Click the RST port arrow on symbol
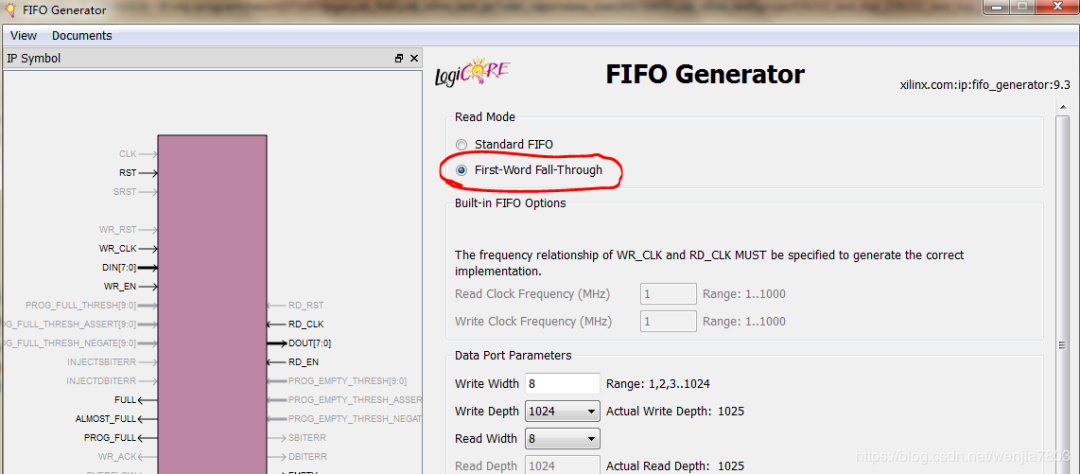The image size is (1080, 474). click(x=148, y=173)
